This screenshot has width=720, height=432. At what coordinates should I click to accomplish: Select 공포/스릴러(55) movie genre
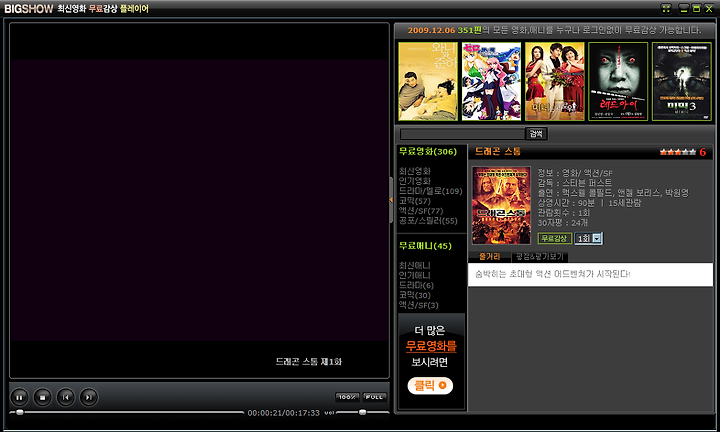[x=428, y=221]
